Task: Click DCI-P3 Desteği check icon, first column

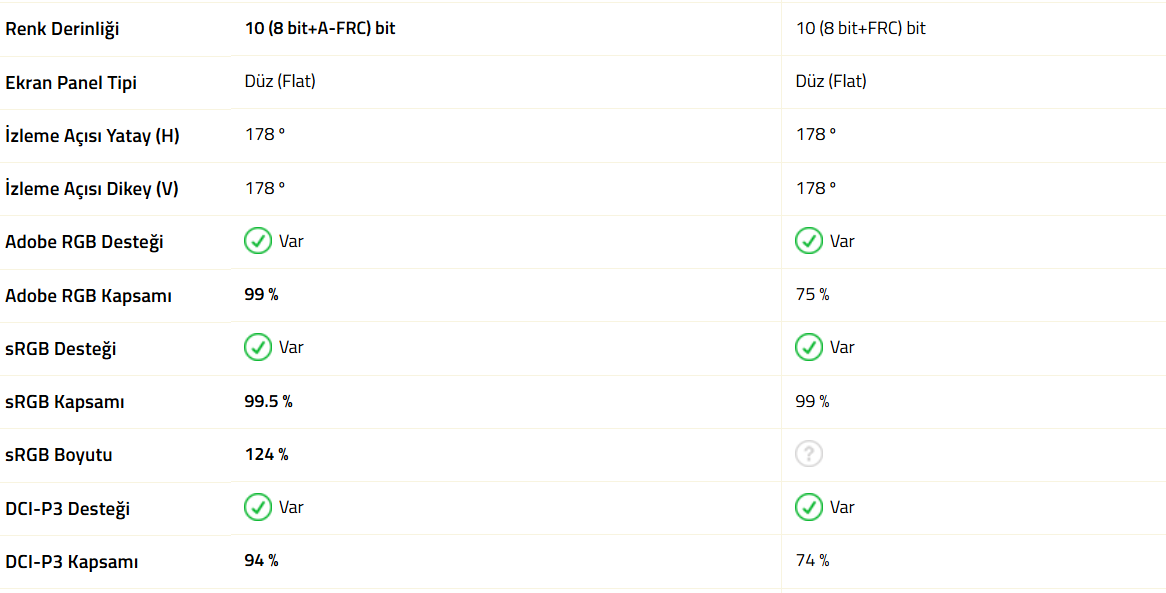Action: click(258, 507)
